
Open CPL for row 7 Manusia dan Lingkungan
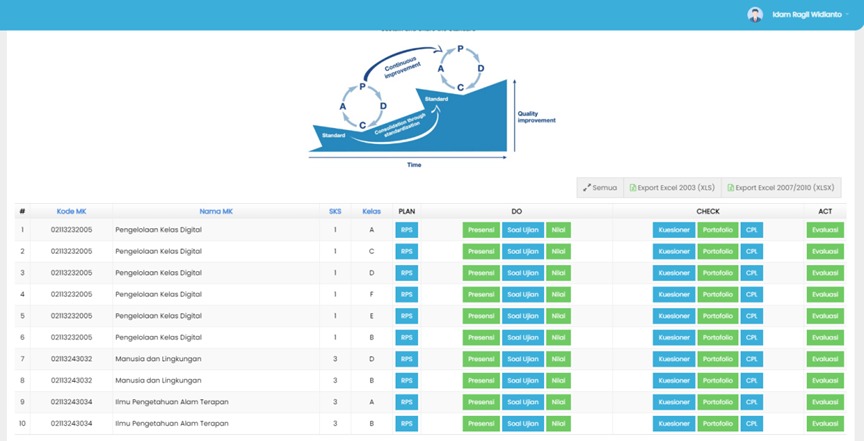click(x=752, y=359)
